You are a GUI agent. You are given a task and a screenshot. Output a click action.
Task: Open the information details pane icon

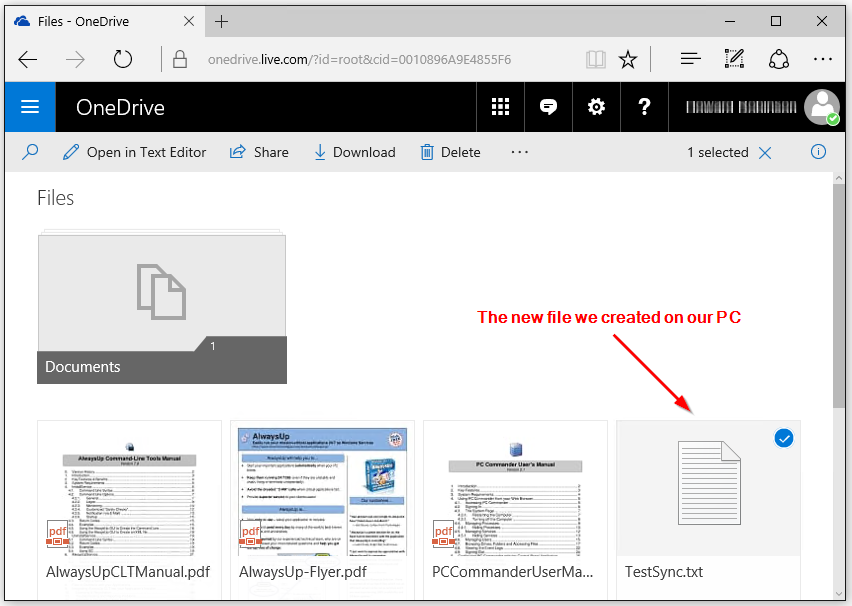[x=818, y=152]
